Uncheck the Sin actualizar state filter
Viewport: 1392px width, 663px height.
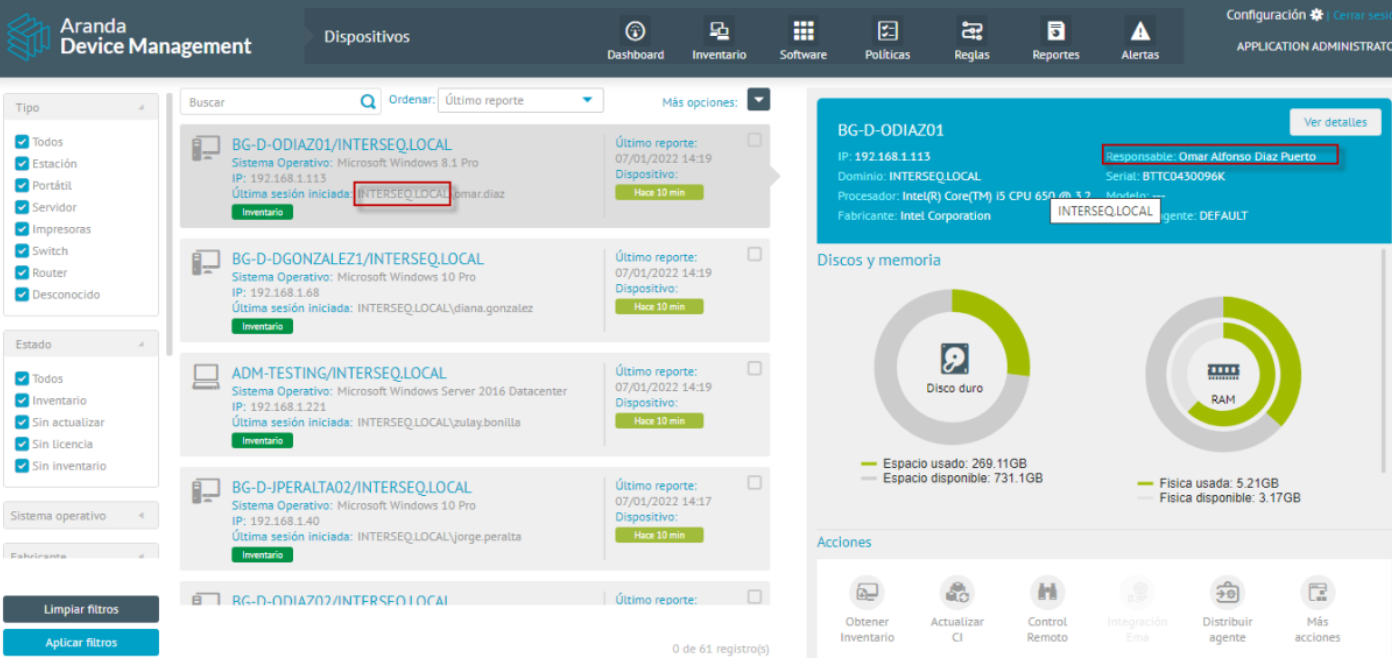click(22, 422)
